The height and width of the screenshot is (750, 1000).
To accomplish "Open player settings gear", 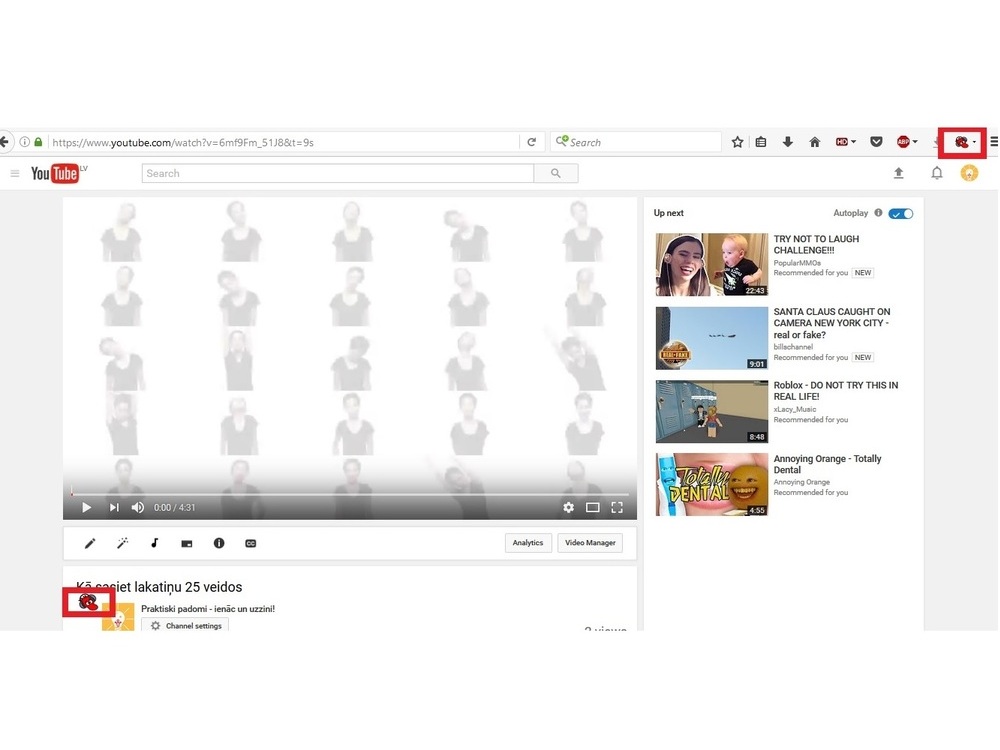I will [568, 508].
